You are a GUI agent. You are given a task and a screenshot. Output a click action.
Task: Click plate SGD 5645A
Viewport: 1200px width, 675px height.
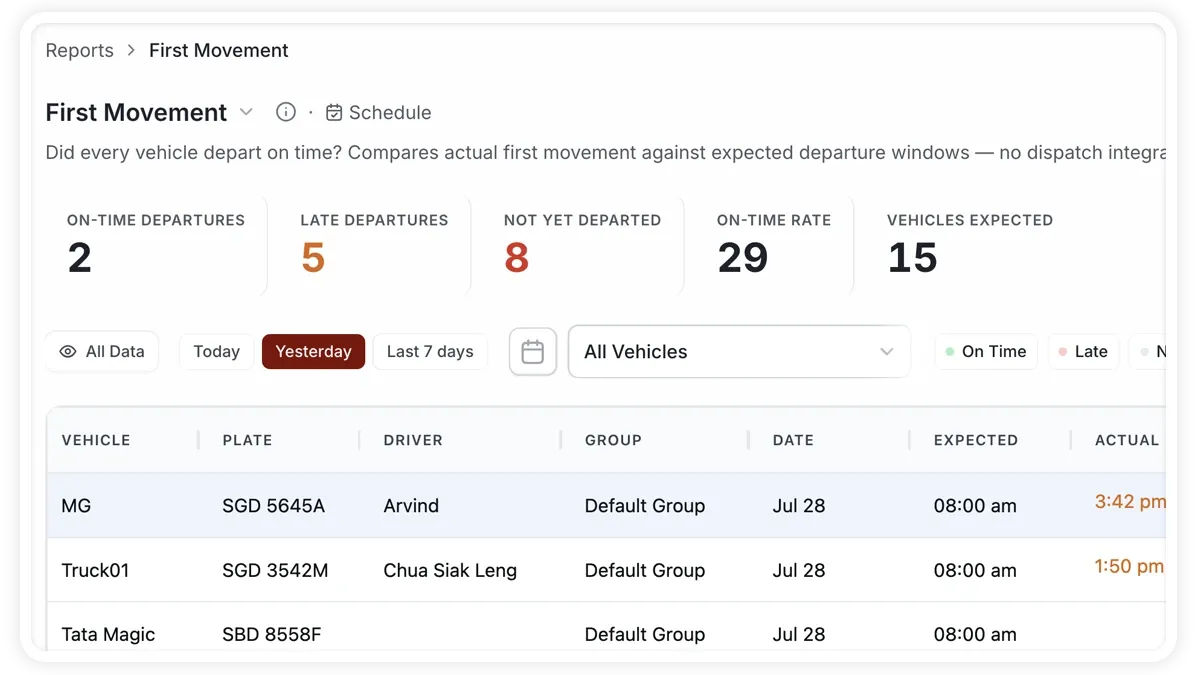pos(274,506)
